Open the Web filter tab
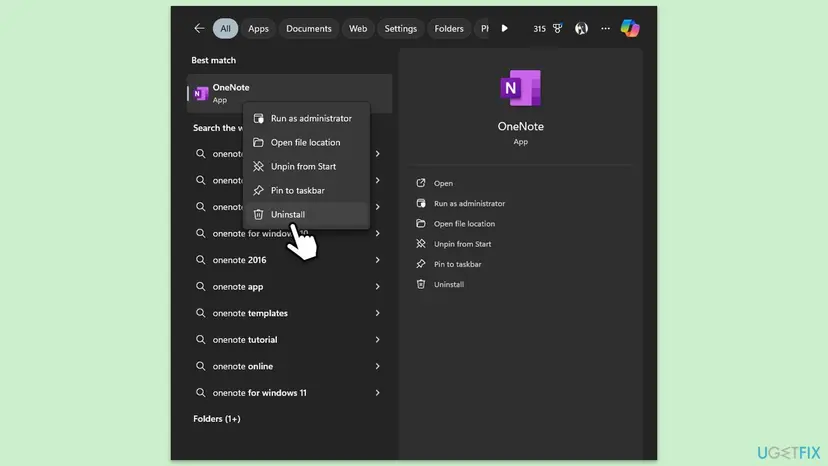Image resolution: width=828 pixels, height=466 pixels. (358, 29)
